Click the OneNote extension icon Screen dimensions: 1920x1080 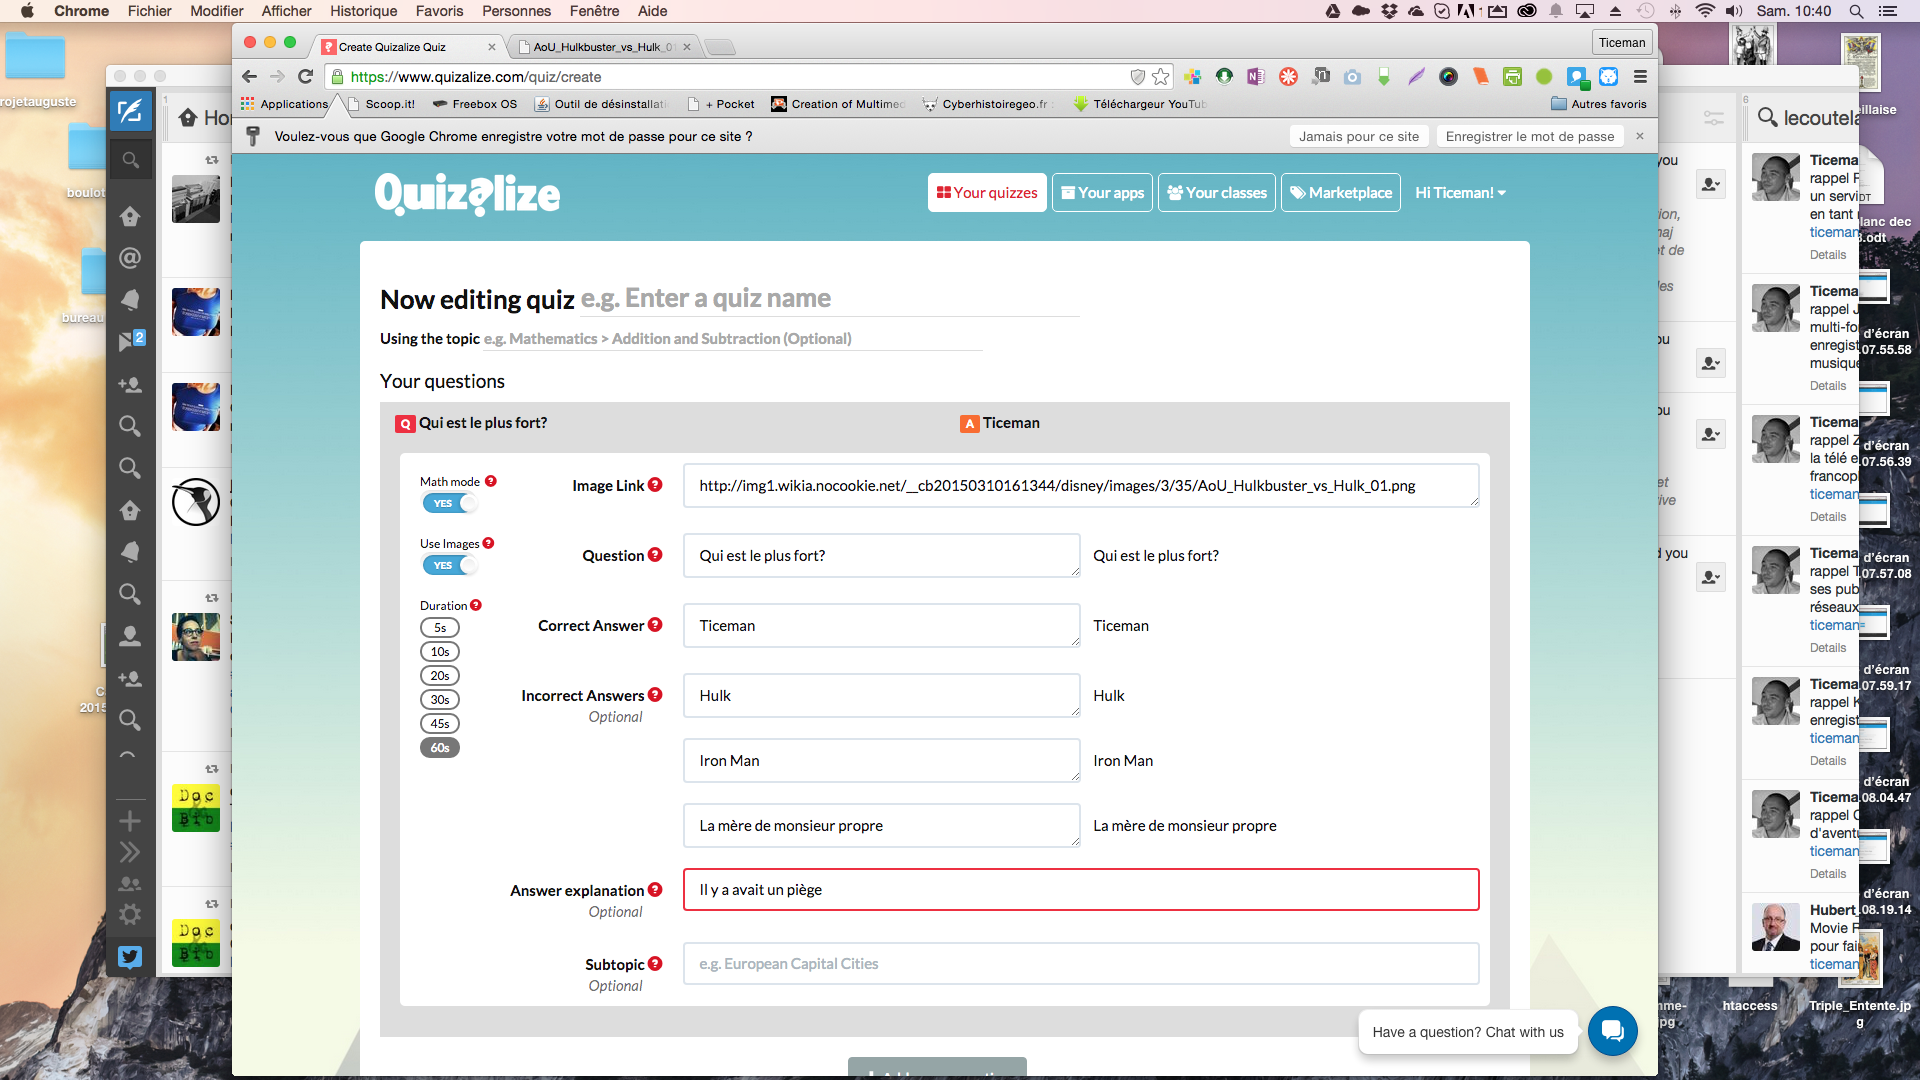(1256, 77)
